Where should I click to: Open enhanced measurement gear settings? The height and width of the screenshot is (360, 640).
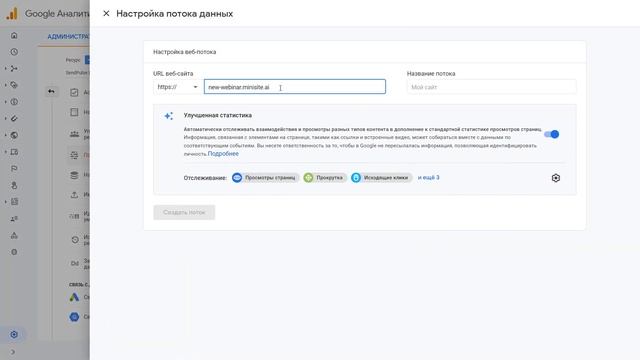click(556, 178)
